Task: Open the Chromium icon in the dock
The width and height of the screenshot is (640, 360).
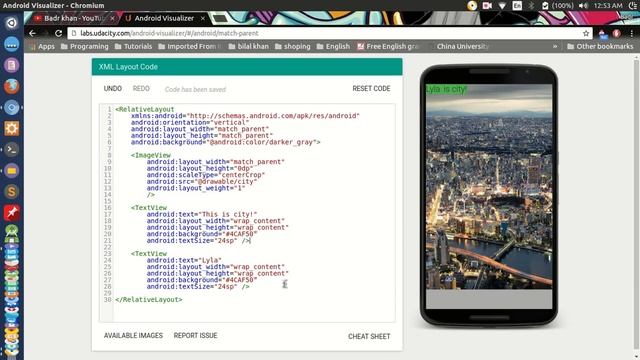Action: 11,107
